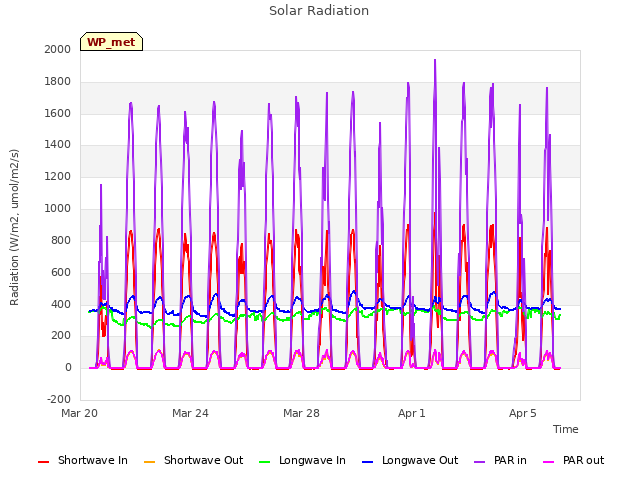Viewport: 640px width, 480px height.
Task: Toggle the Longwave Out legend entry
Action: coord(410,460)
